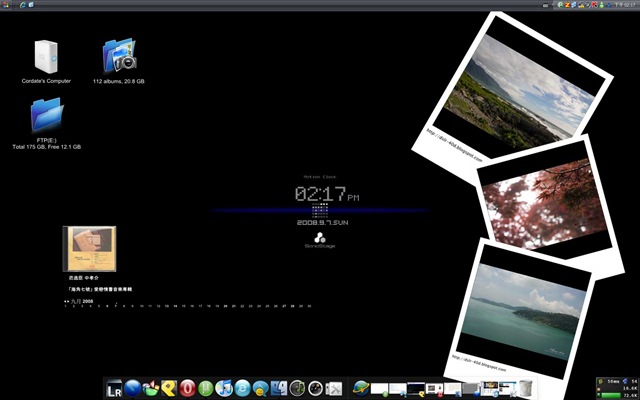Open the photo albums folder with camera
Image resolution: width=640 pixels, height=400 pixels.
pos(119,58)
